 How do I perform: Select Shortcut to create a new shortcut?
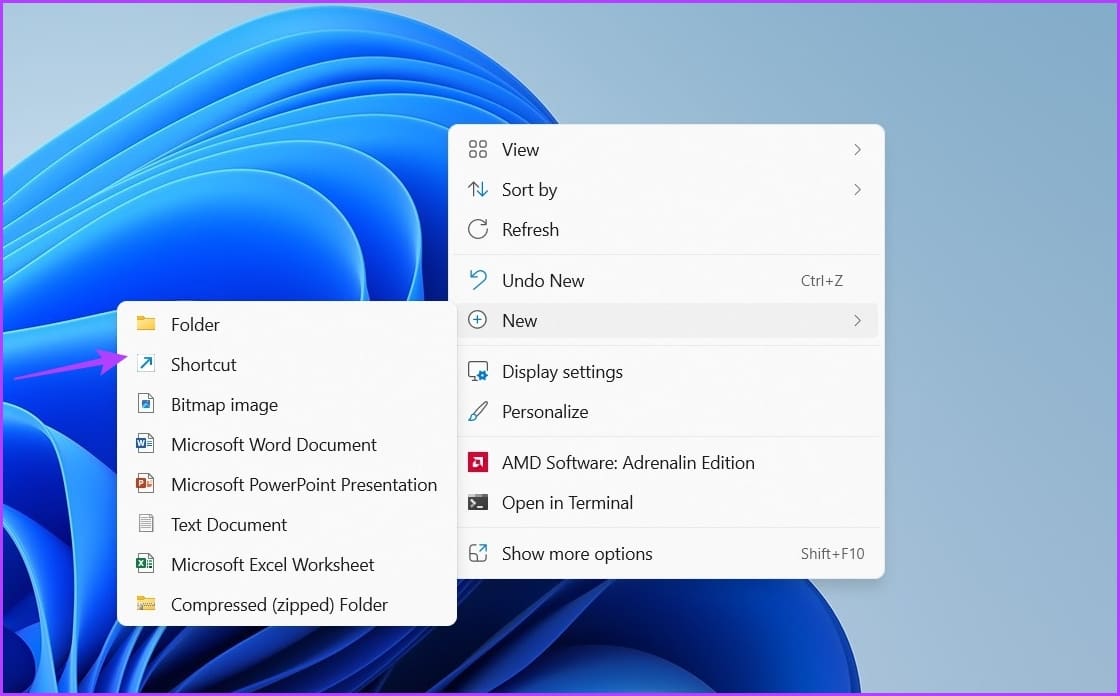click(x=204, y=364)
